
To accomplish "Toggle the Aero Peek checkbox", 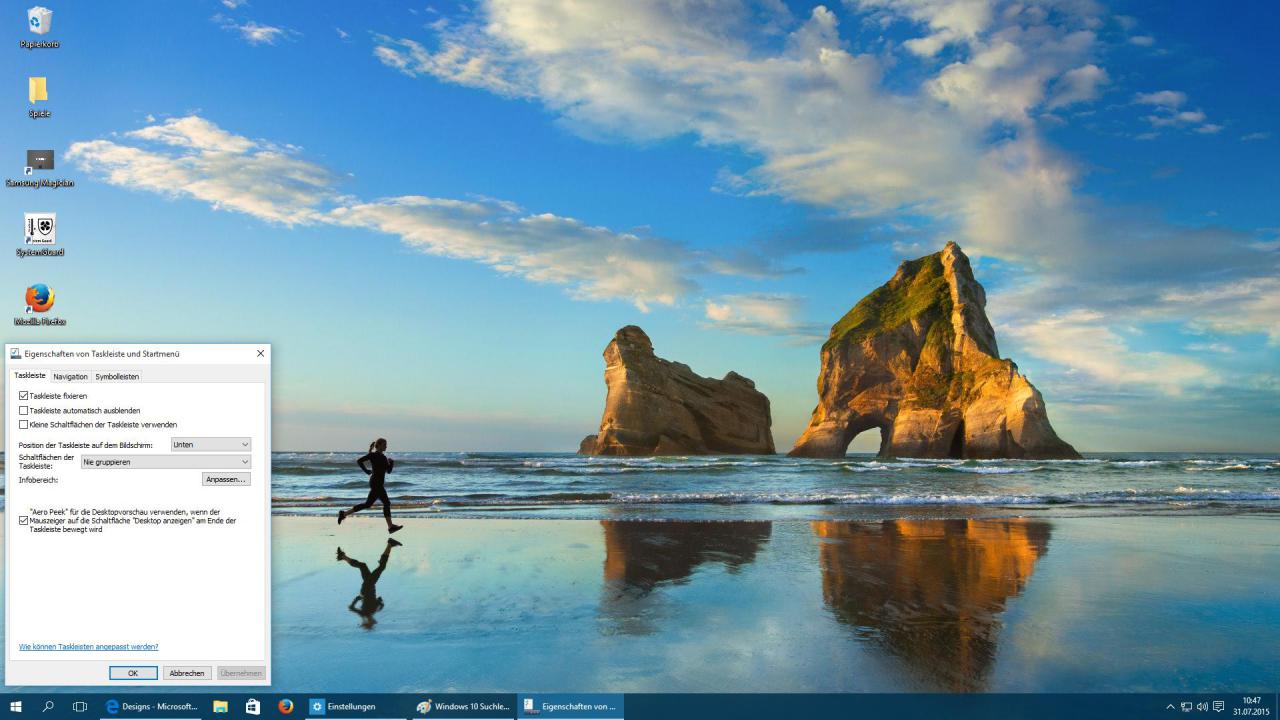I will click(24, 520).
